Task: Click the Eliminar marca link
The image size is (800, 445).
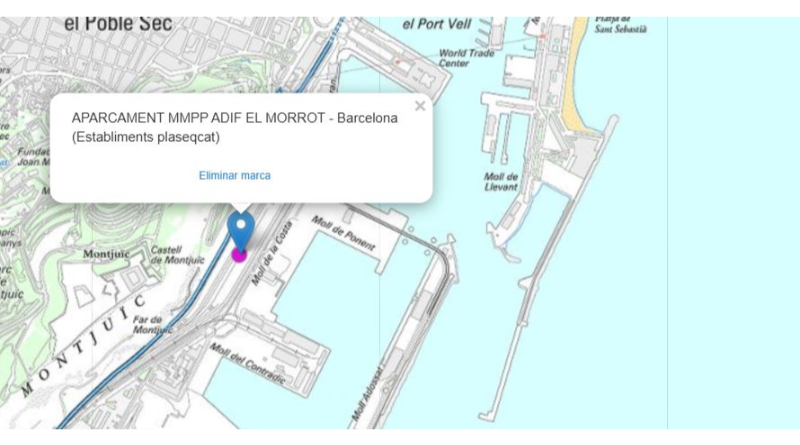Action: tap(234, 175)
